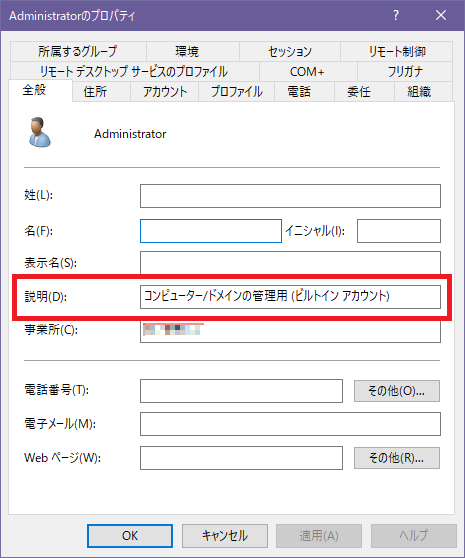Image resolution: width=465 pixels, height=558 pixels.
Task: Open その他(O)... for phone numbers
Action: 397,391
